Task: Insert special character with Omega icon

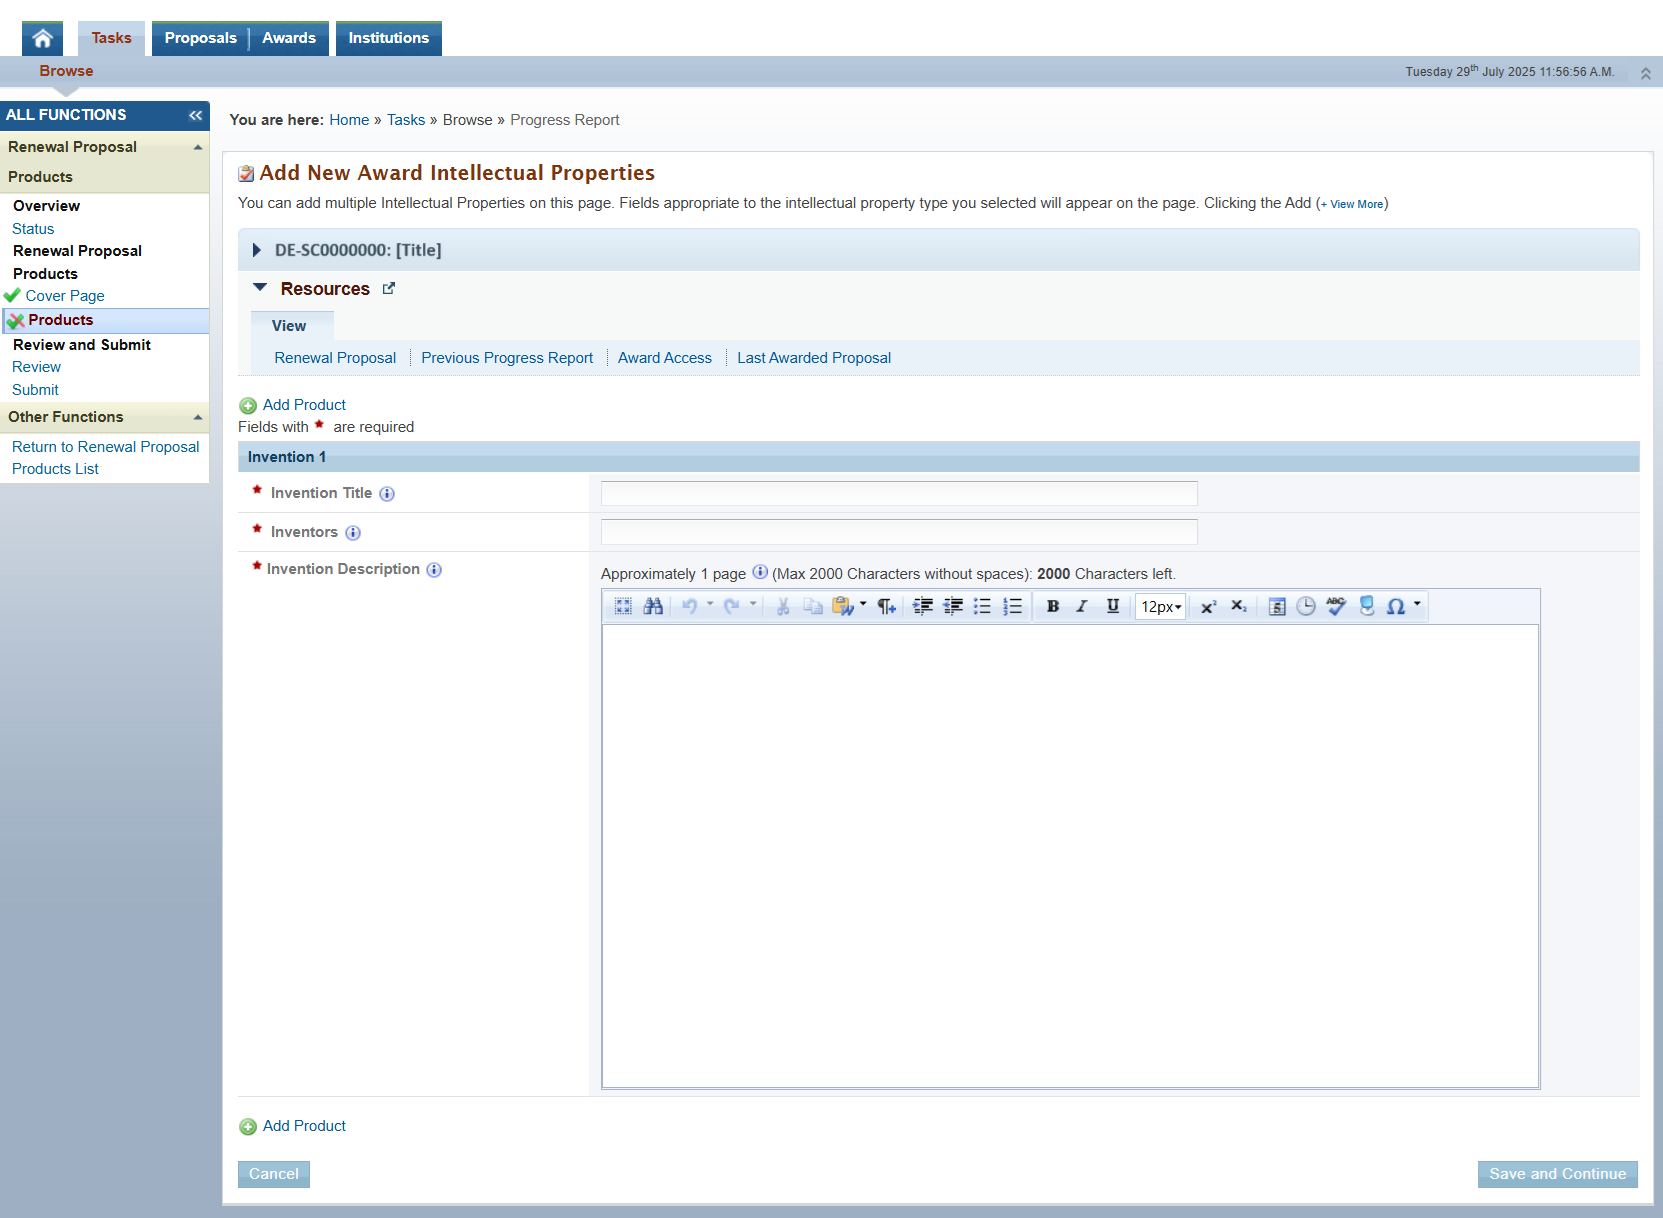Action: [x=1396, y=606]
